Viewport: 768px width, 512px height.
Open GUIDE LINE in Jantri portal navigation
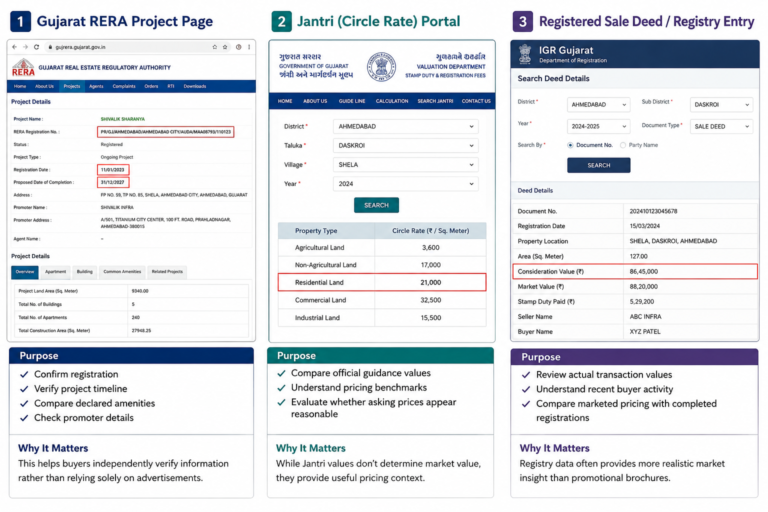[x=352, y=101]
